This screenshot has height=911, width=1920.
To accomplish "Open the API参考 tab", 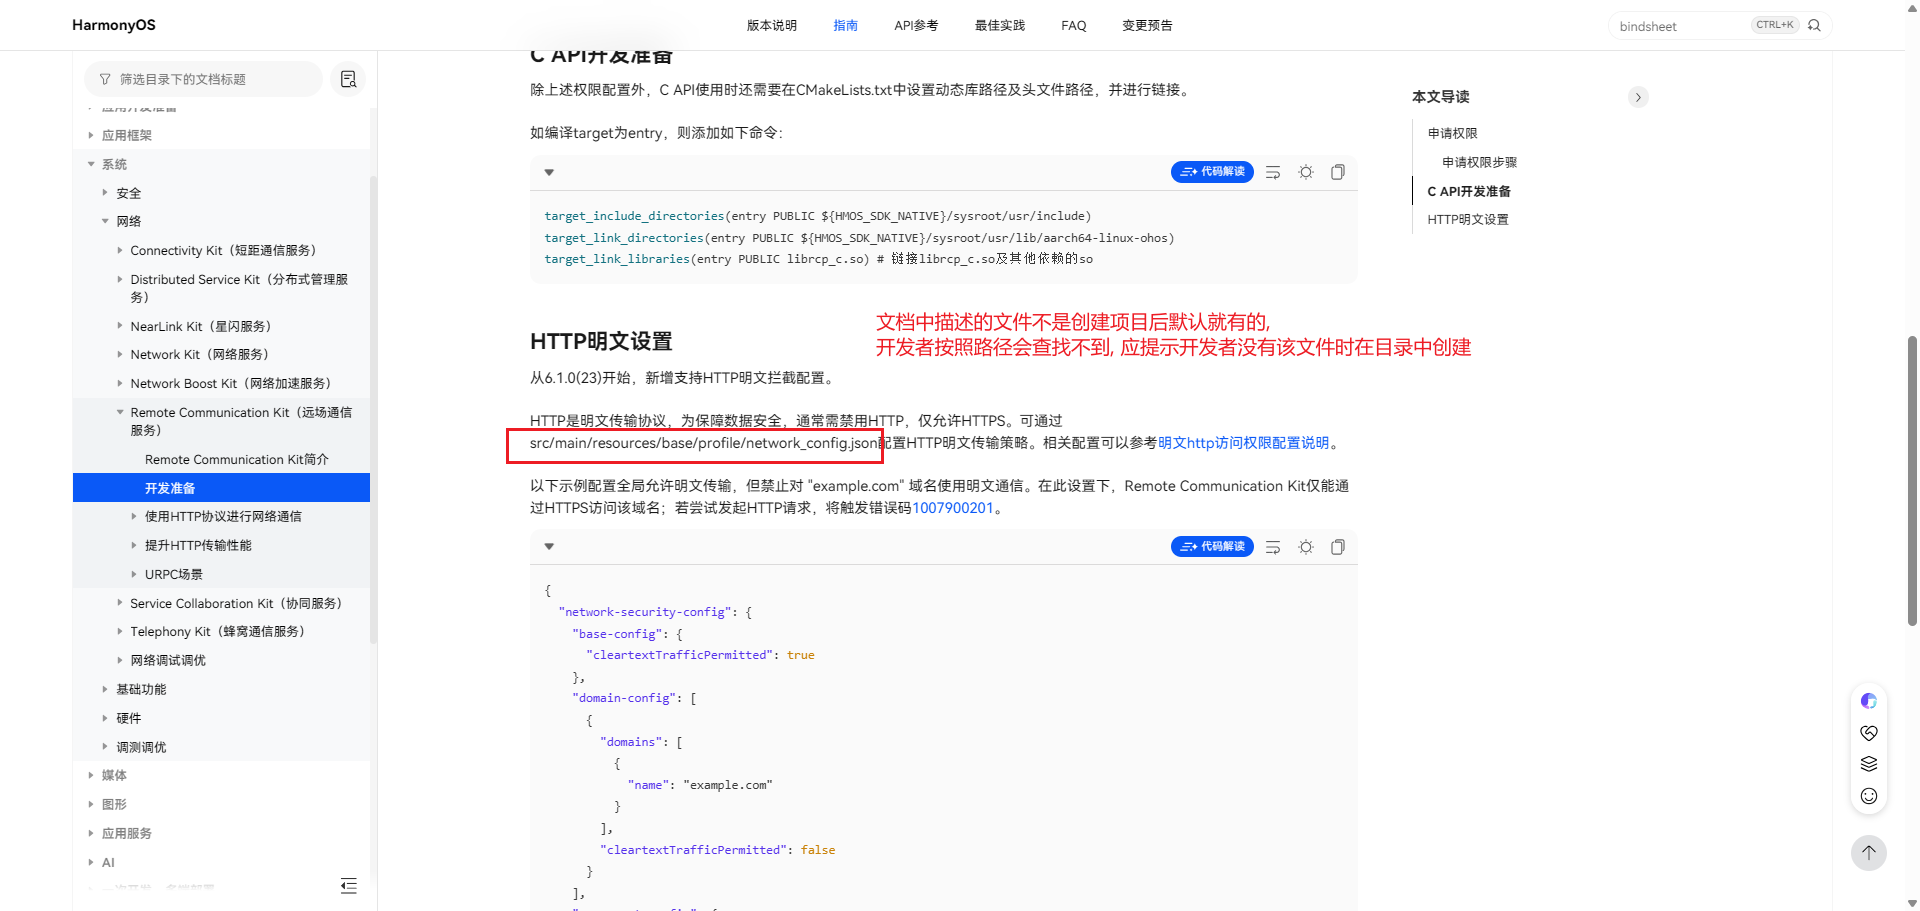I will pyautogui.click(x=916, y=26).
